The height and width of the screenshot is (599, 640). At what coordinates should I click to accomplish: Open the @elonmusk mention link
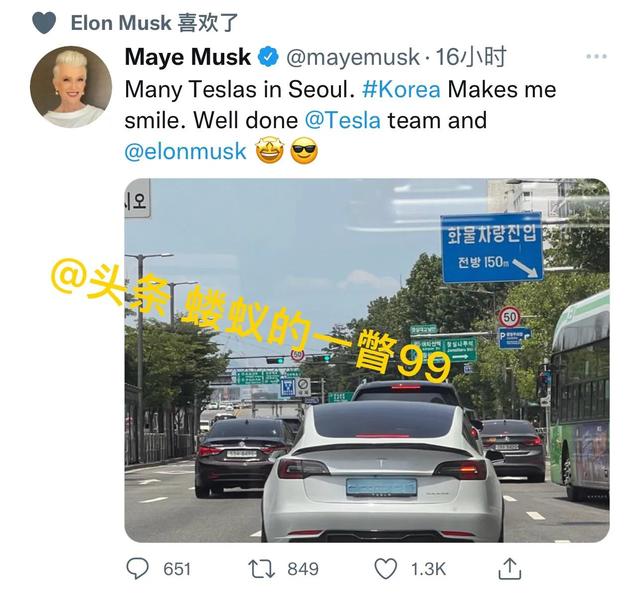click(x=185, y=151)
